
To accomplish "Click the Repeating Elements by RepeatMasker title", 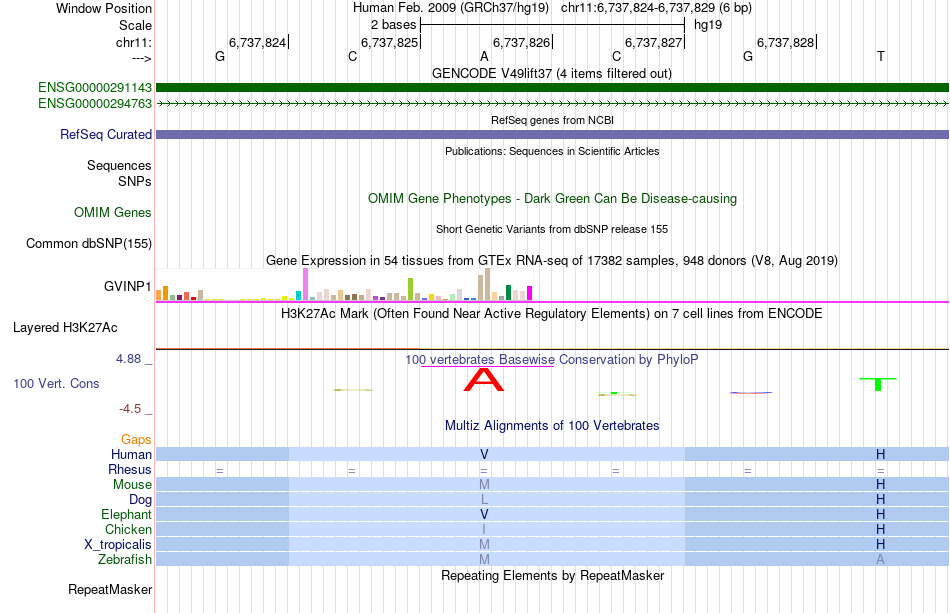I will tap(552, 575).
